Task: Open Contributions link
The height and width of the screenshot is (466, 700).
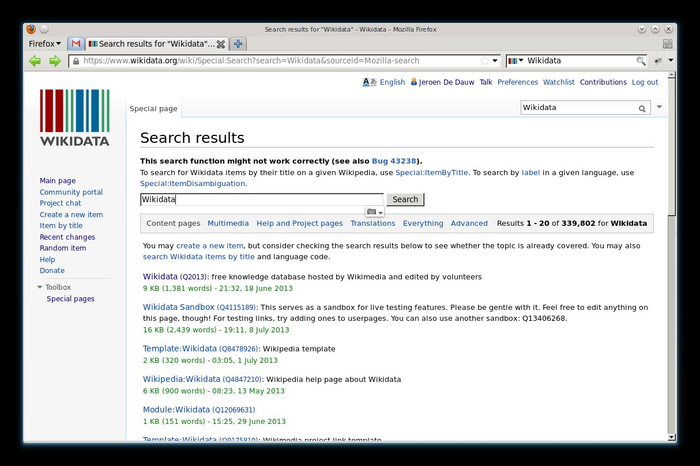Action: click(603, 82)
